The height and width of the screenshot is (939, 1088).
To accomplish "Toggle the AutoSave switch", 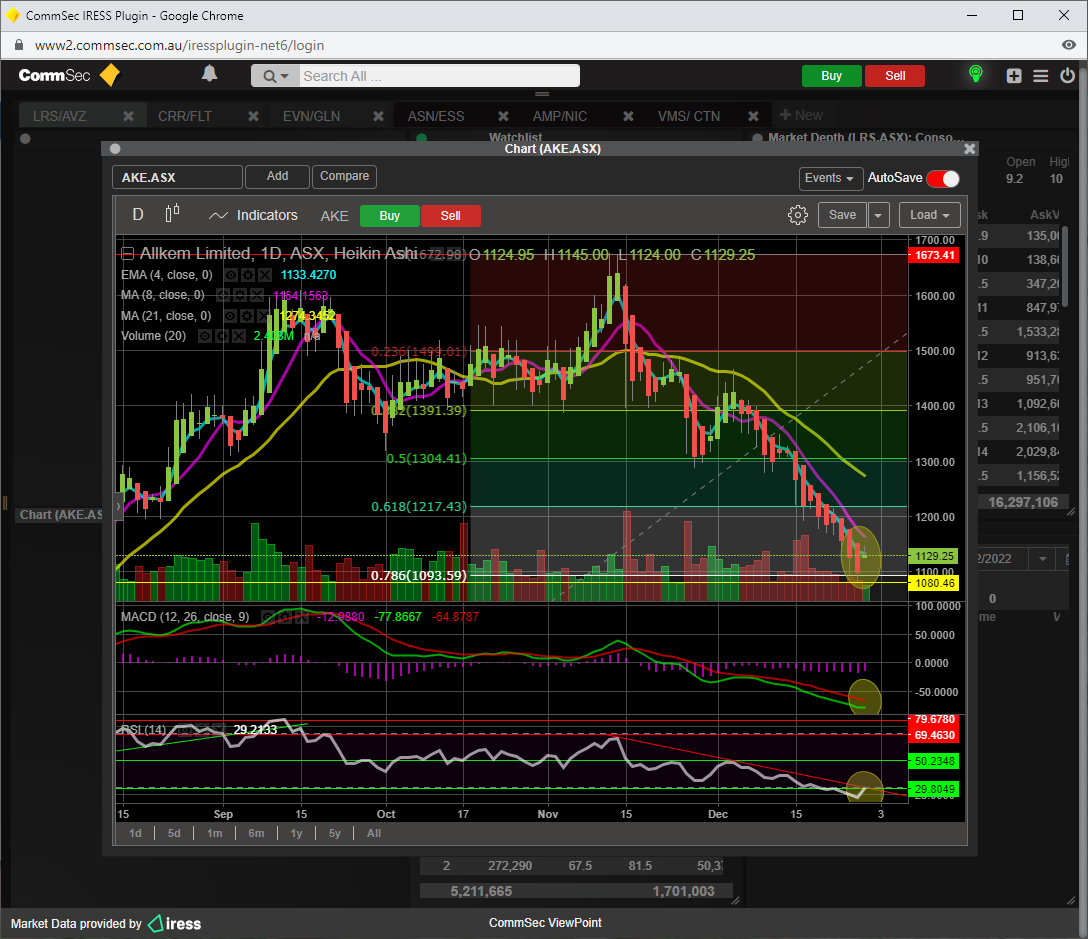I will pos(943,178).
